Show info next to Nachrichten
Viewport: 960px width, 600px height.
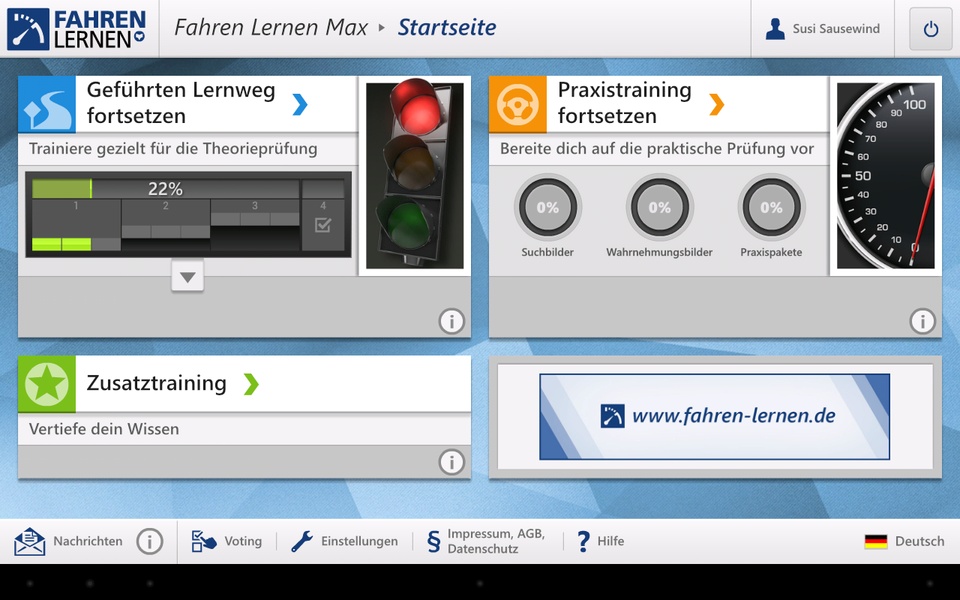[149, 541]
